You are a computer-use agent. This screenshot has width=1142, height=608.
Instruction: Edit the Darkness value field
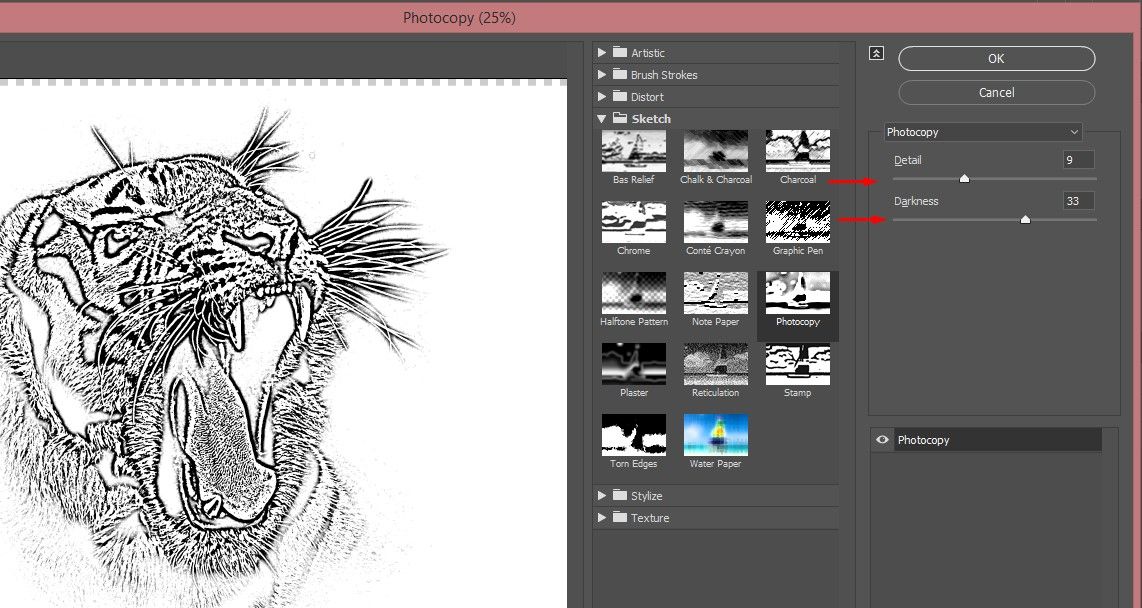pos(1078,201)
